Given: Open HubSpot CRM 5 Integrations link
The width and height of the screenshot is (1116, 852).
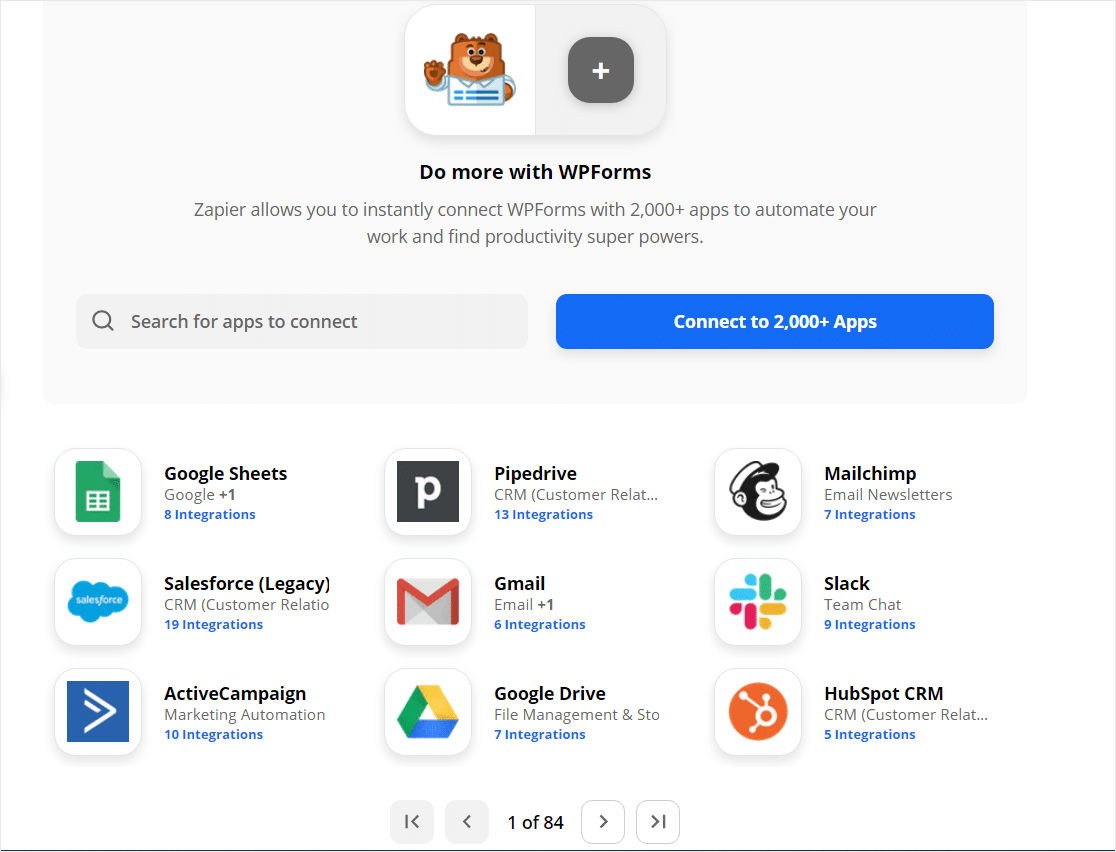Looking at the screenshot, I should click(x=870, y=735).
